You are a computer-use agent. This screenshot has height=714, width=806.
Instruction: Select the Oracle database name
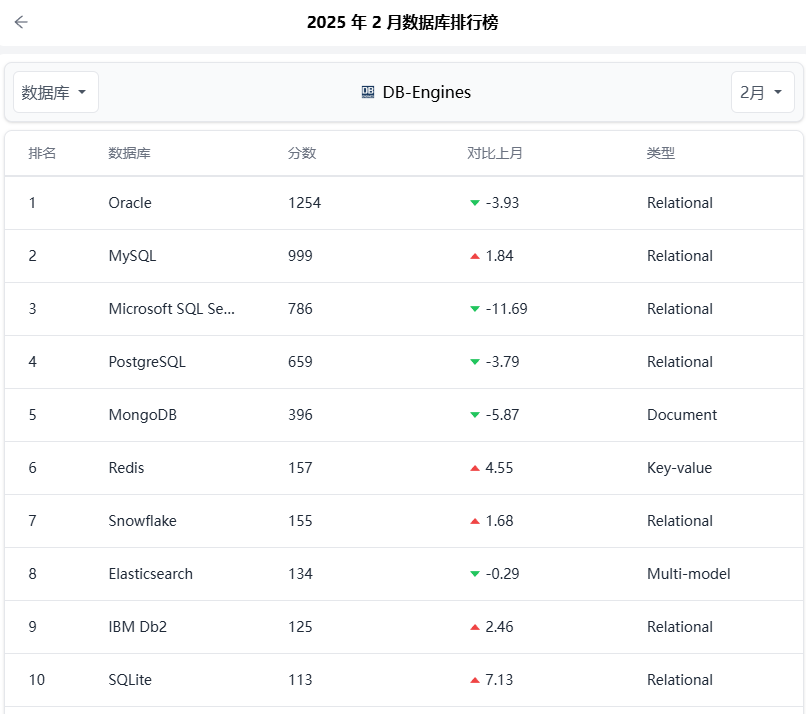(130, 203)
